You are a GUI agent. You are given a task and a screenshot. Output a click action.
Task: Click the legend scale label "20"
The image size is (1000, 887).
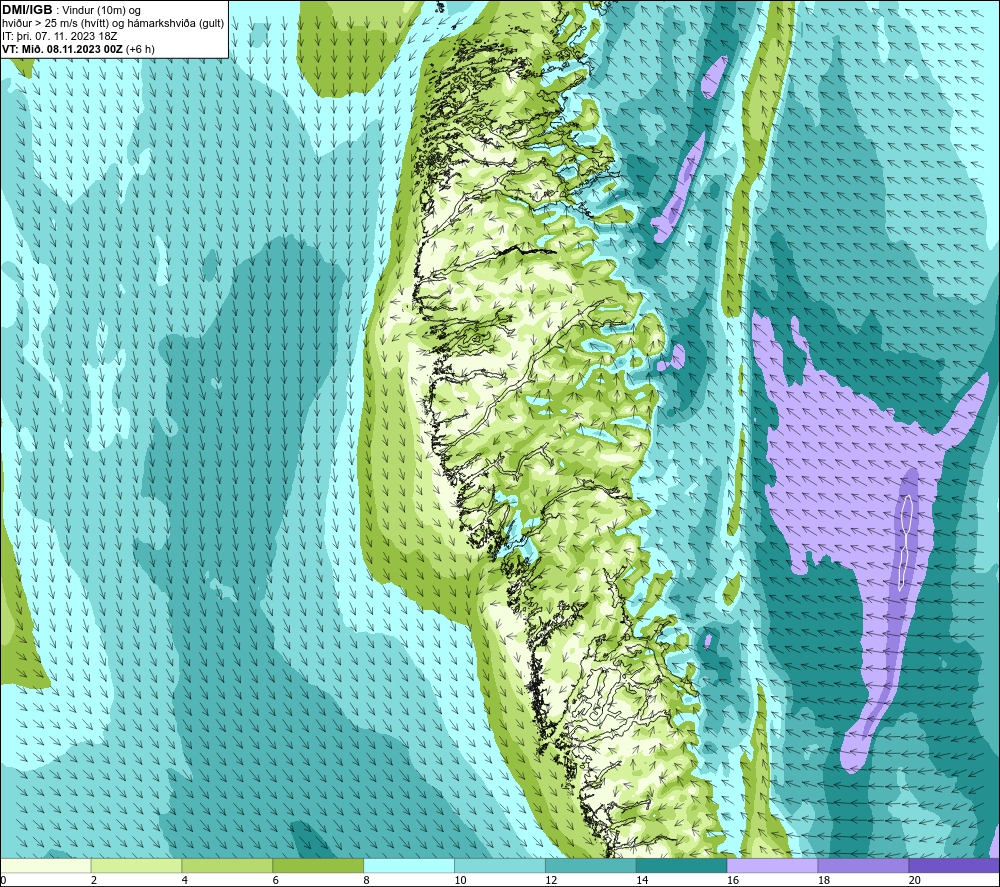[915, 880]
